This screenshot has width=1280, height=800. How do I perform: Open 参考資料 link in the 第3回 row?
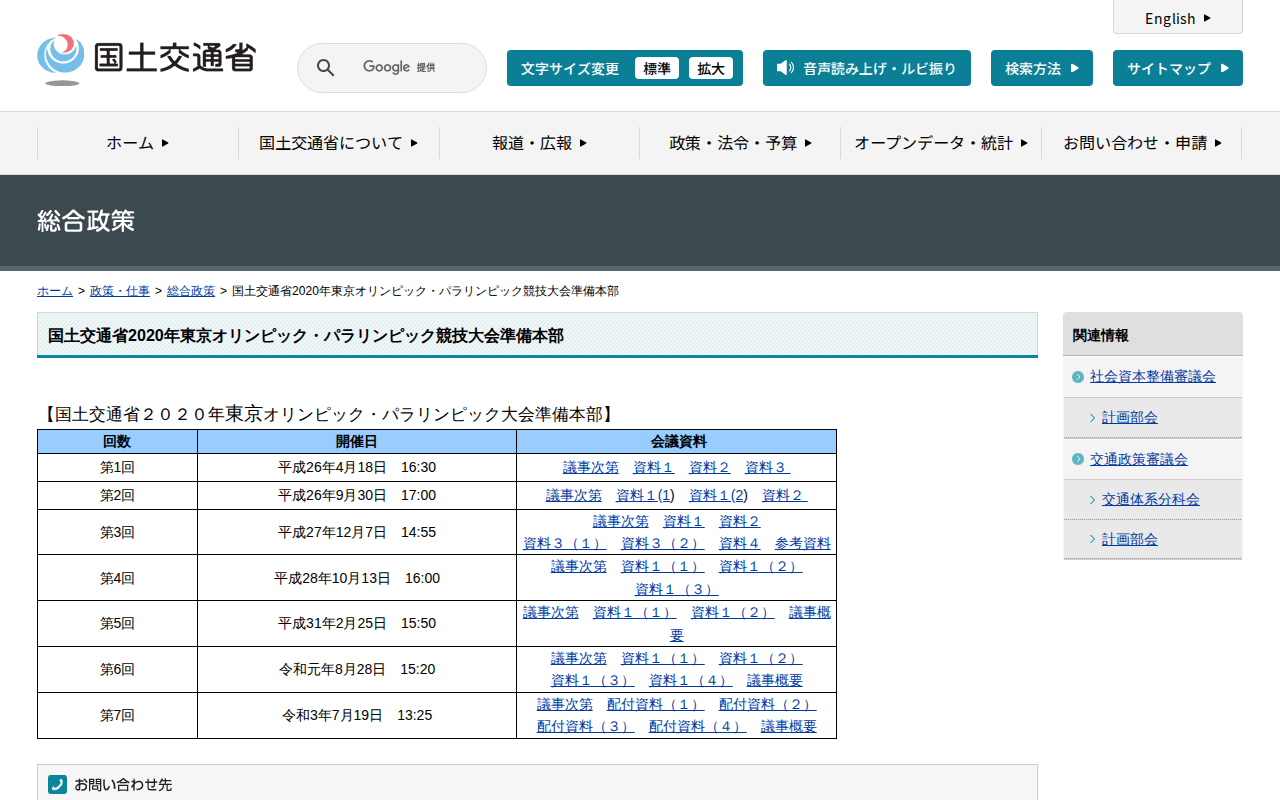[802, 543]
